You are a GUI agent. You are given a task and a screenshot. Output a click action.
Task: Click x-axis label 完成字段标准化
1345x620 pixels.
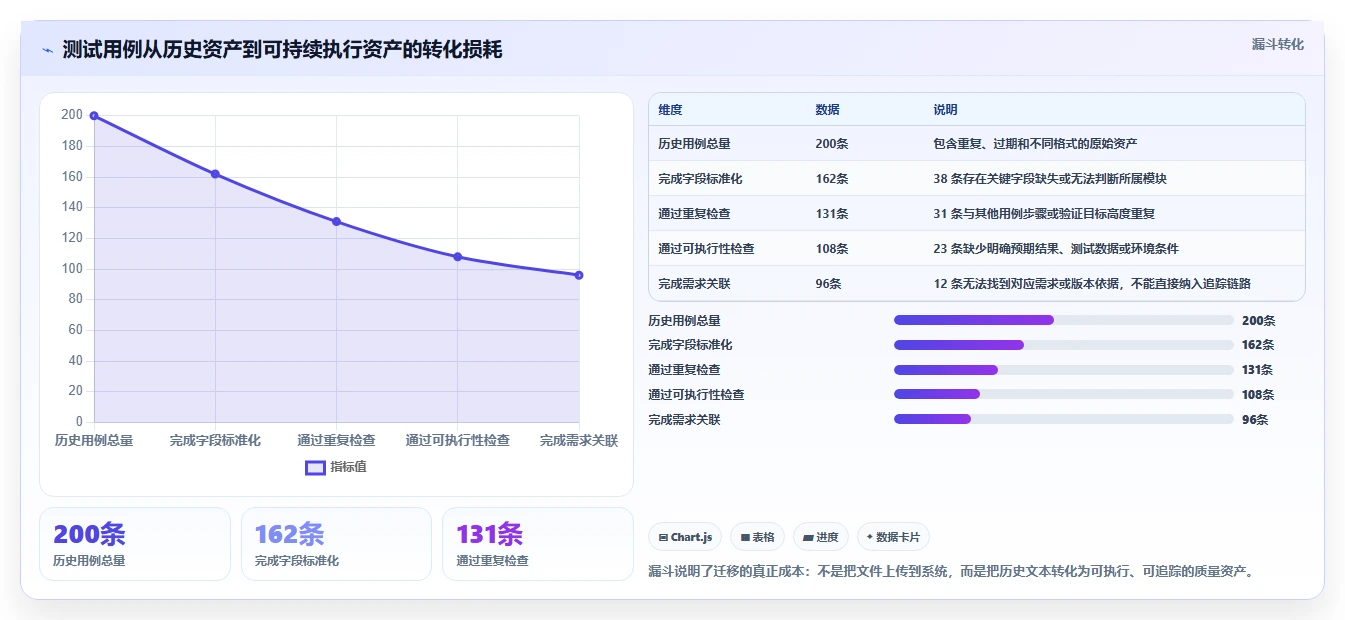[215, 440]
